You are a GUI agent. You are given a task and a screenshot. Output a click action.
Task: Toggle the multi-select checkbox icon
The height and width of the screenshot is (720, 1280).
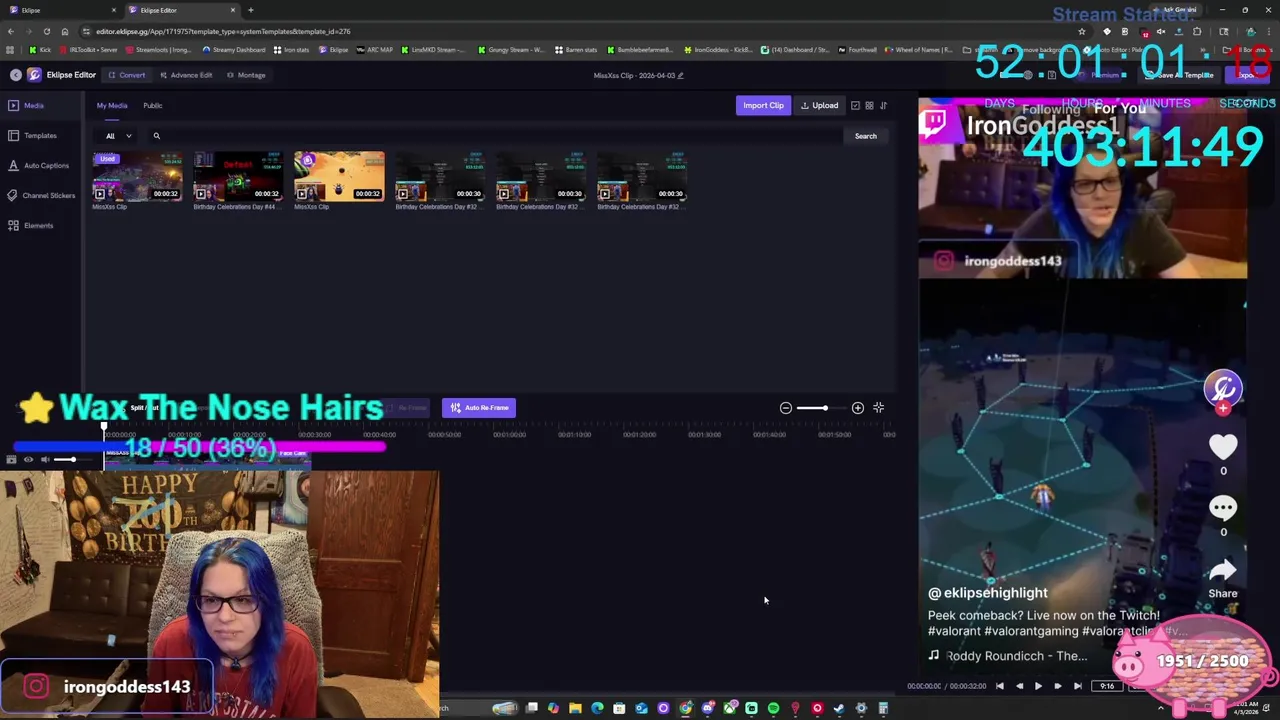click(855, 105)
